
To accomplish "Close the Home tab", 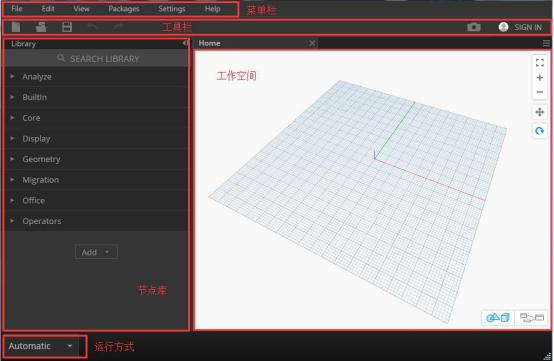I will pyautogui.click(x=312, y=43).
